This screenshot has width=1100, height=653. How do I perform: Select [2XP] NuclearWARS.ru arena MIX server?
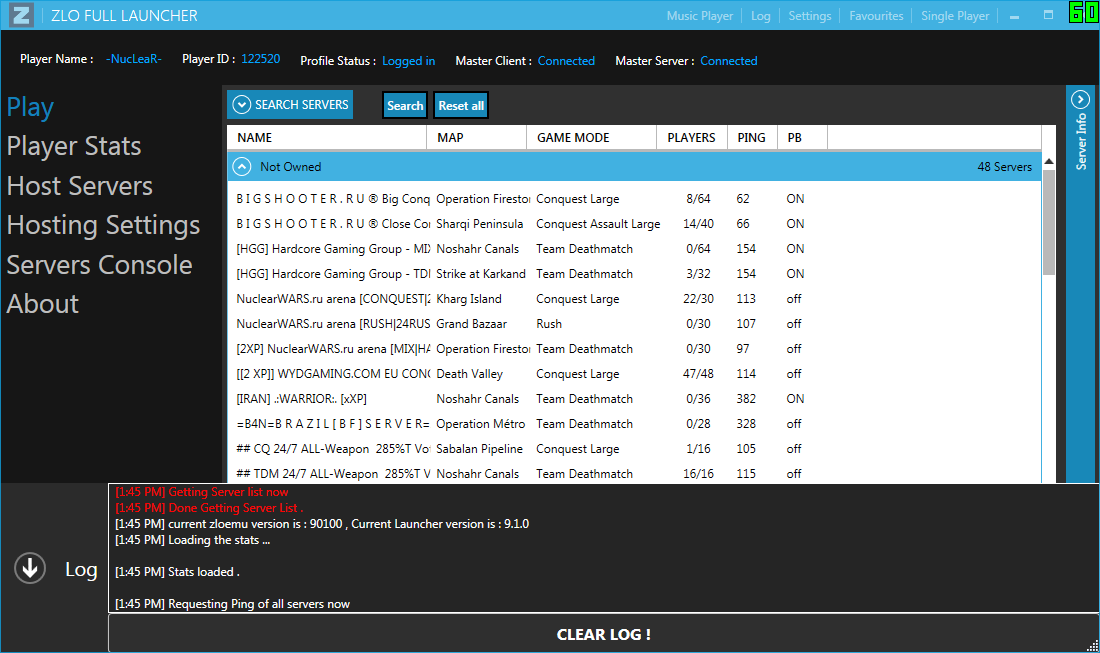634,349
